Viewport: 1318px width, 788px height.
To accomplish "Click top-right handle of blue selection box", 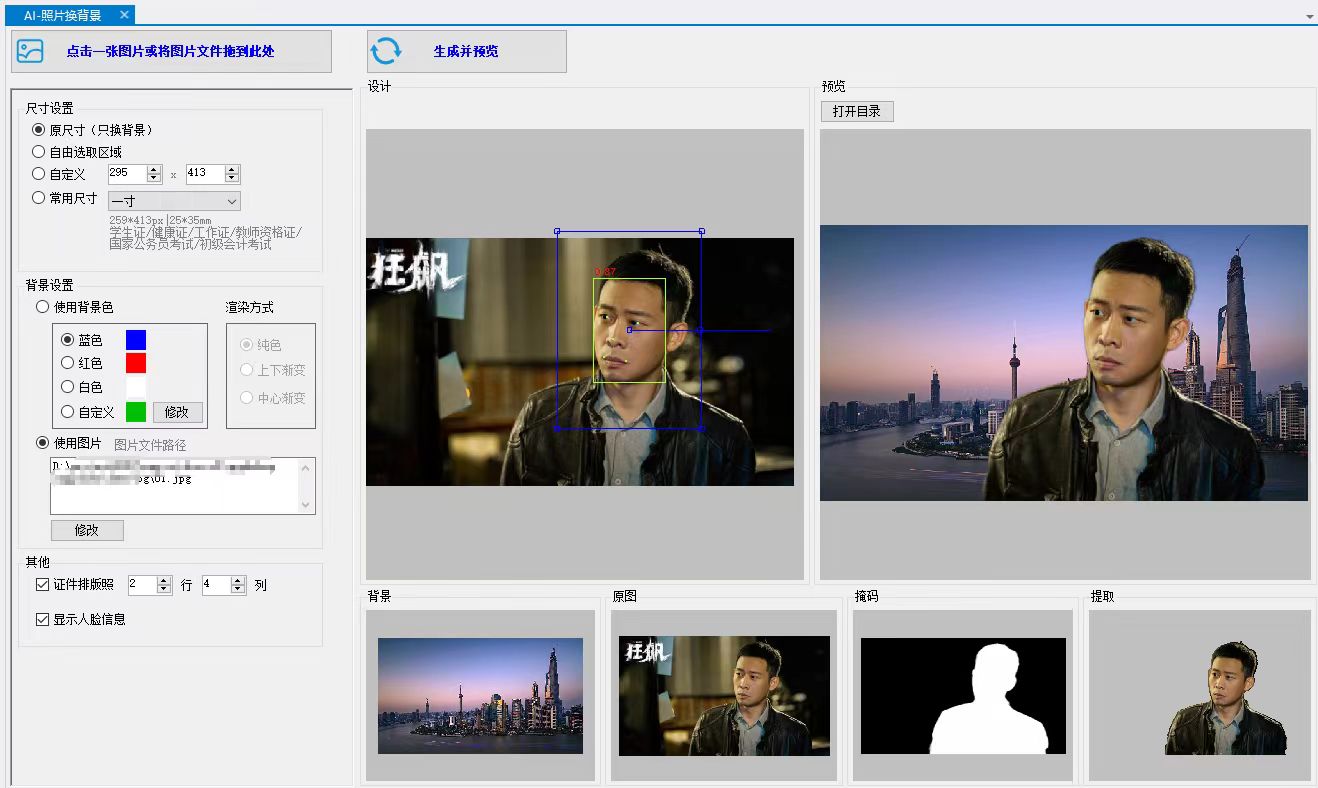I will (701, 231).
